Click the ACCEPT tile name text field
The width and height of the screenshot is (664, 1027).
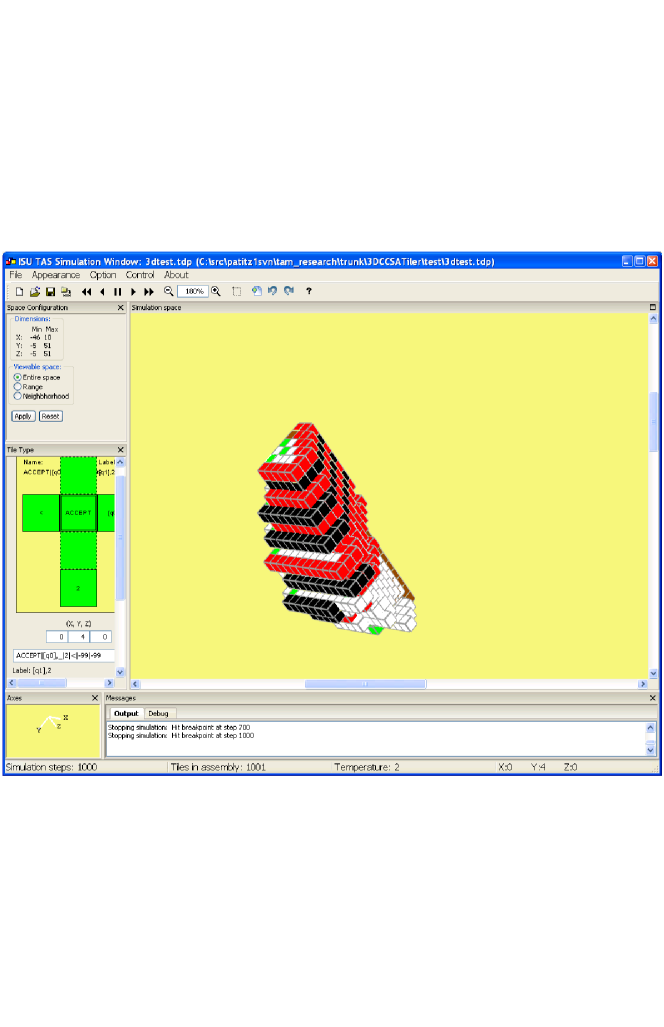pos(64,656)
